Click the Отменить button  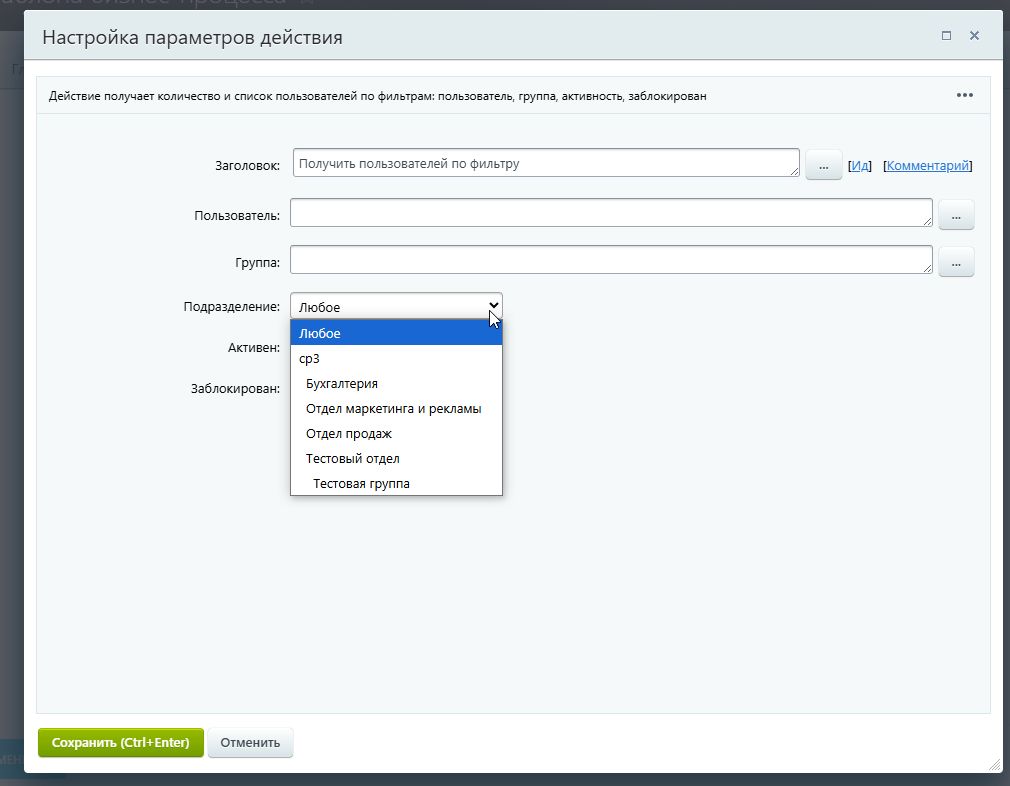250,743
